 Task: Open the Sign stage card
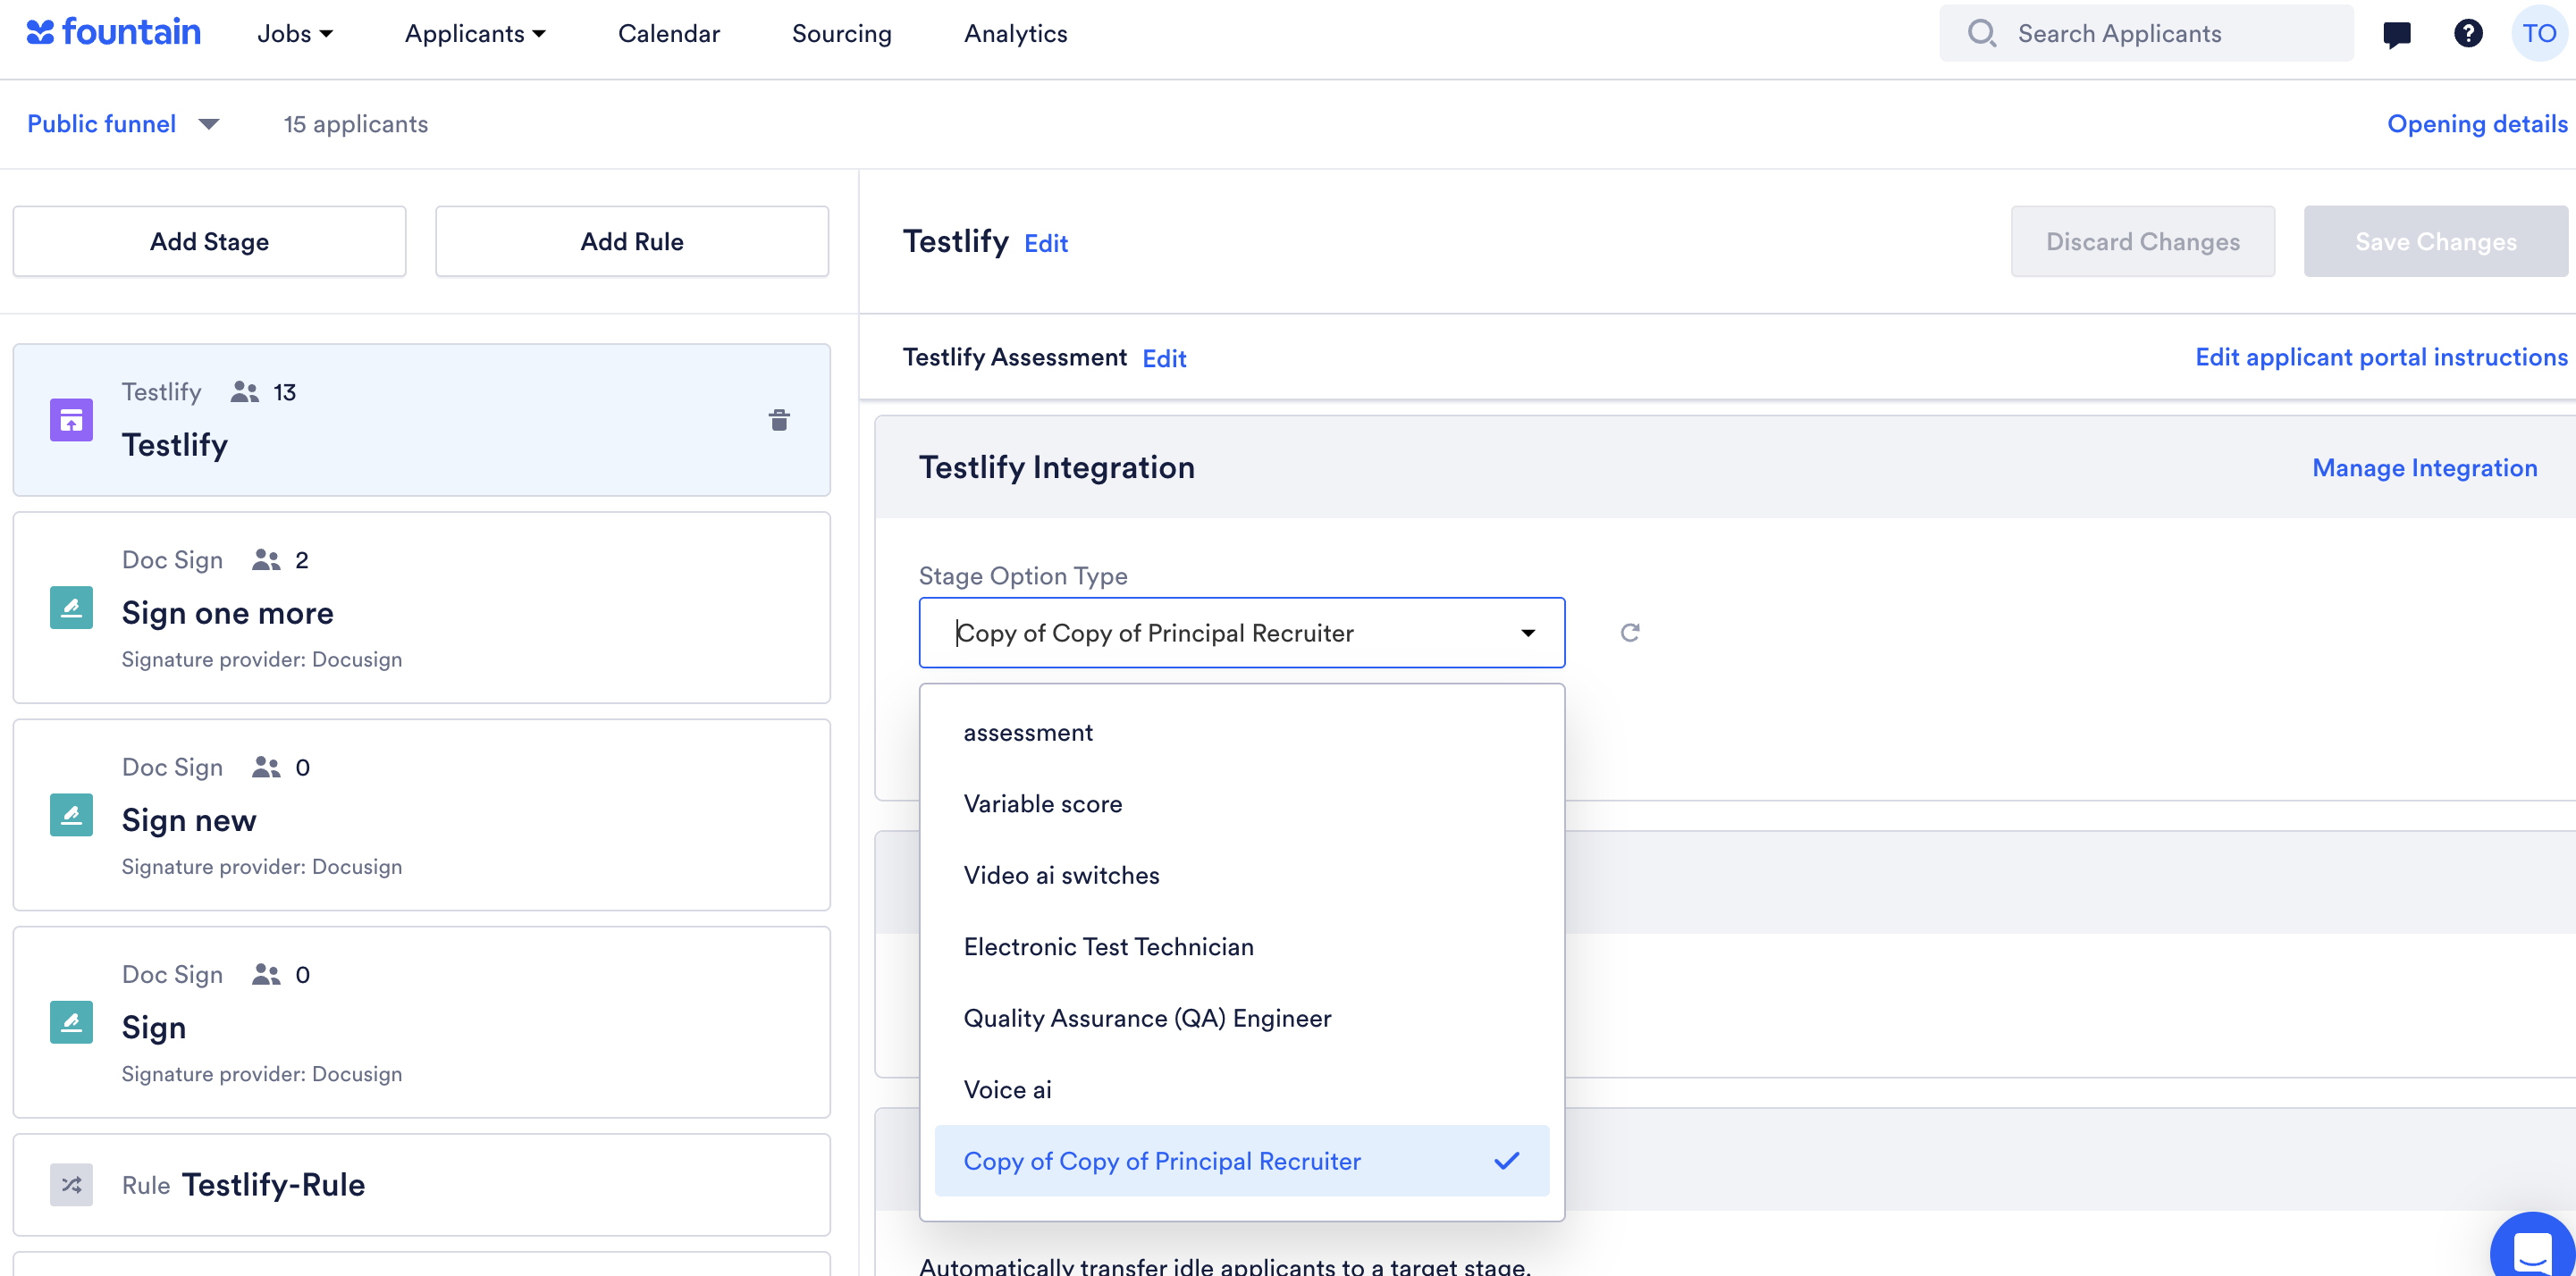coord(421,1022)
